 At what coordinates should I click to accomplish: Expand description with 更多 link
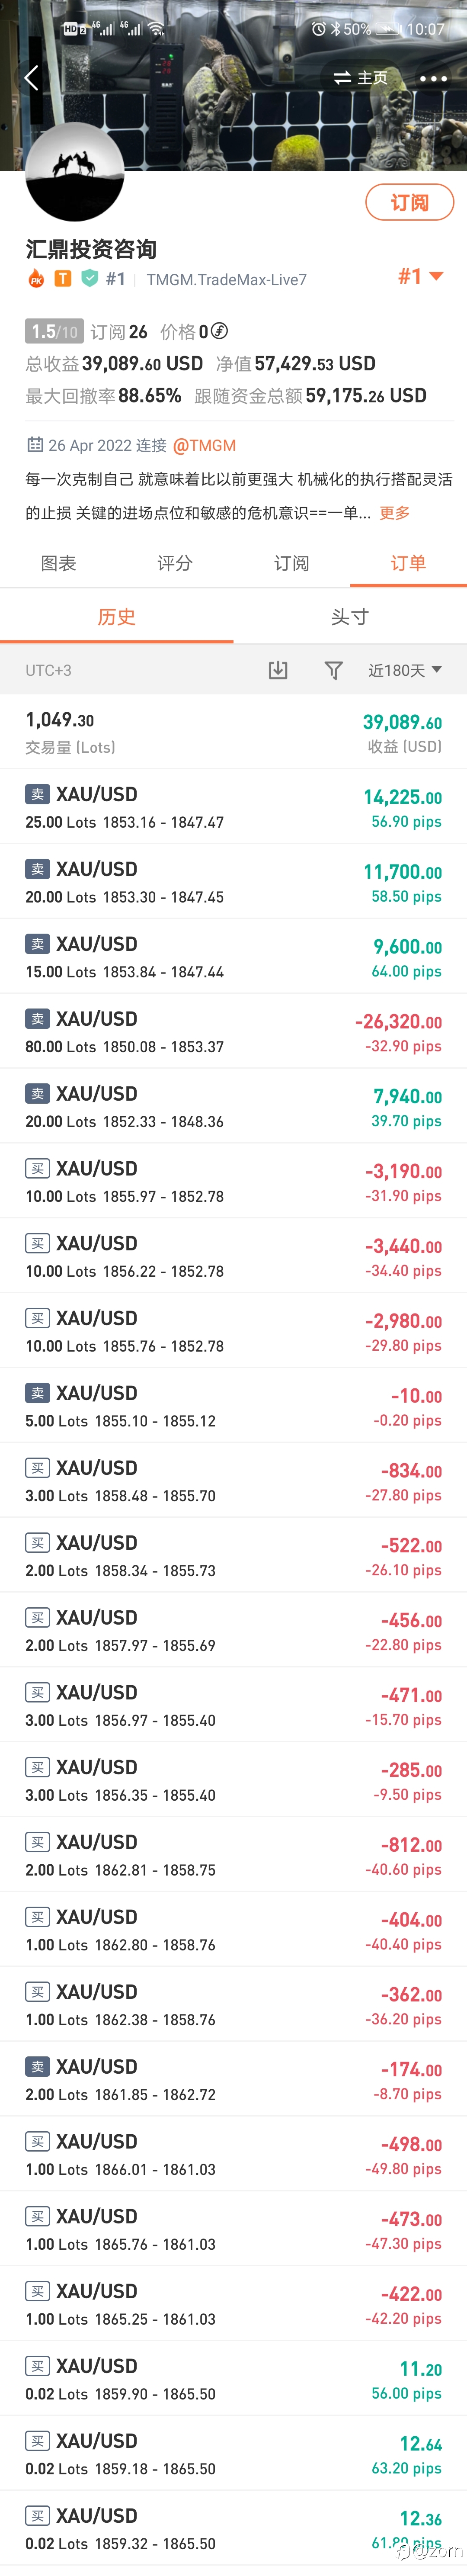click(394, 513)
